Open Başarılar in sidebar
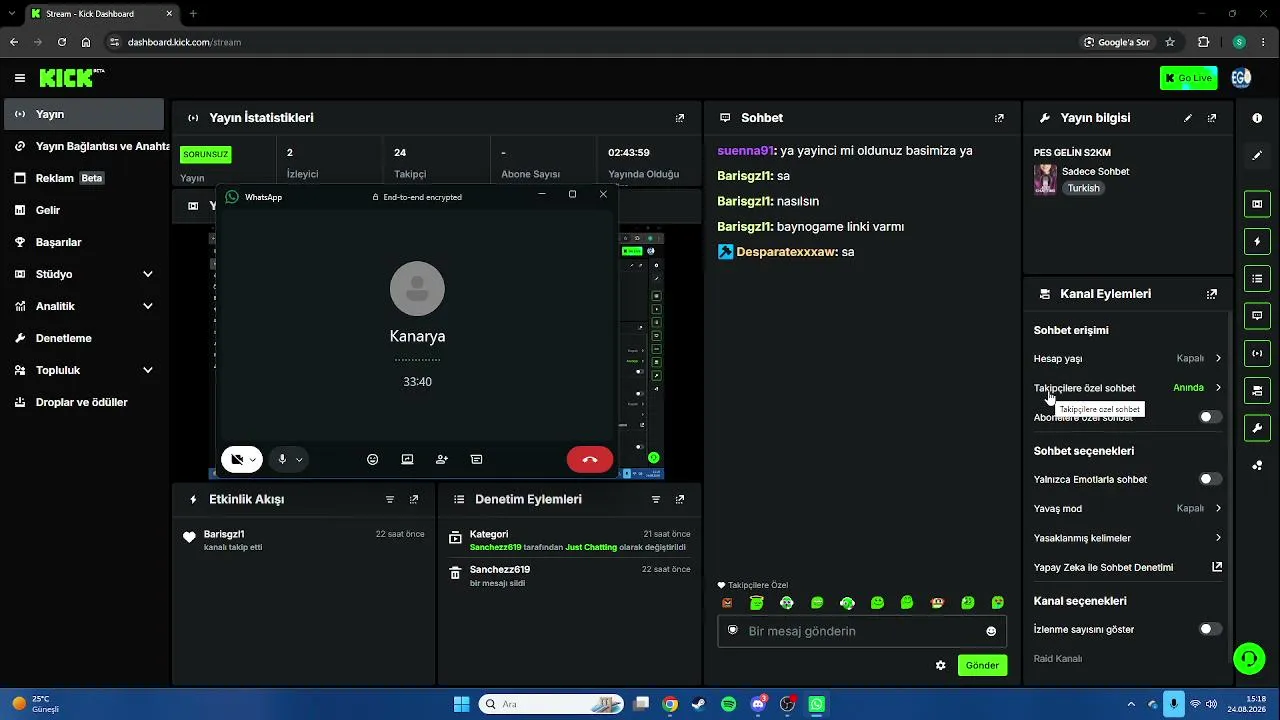This screenshot has height=720, width=1280. pos(84,242)
